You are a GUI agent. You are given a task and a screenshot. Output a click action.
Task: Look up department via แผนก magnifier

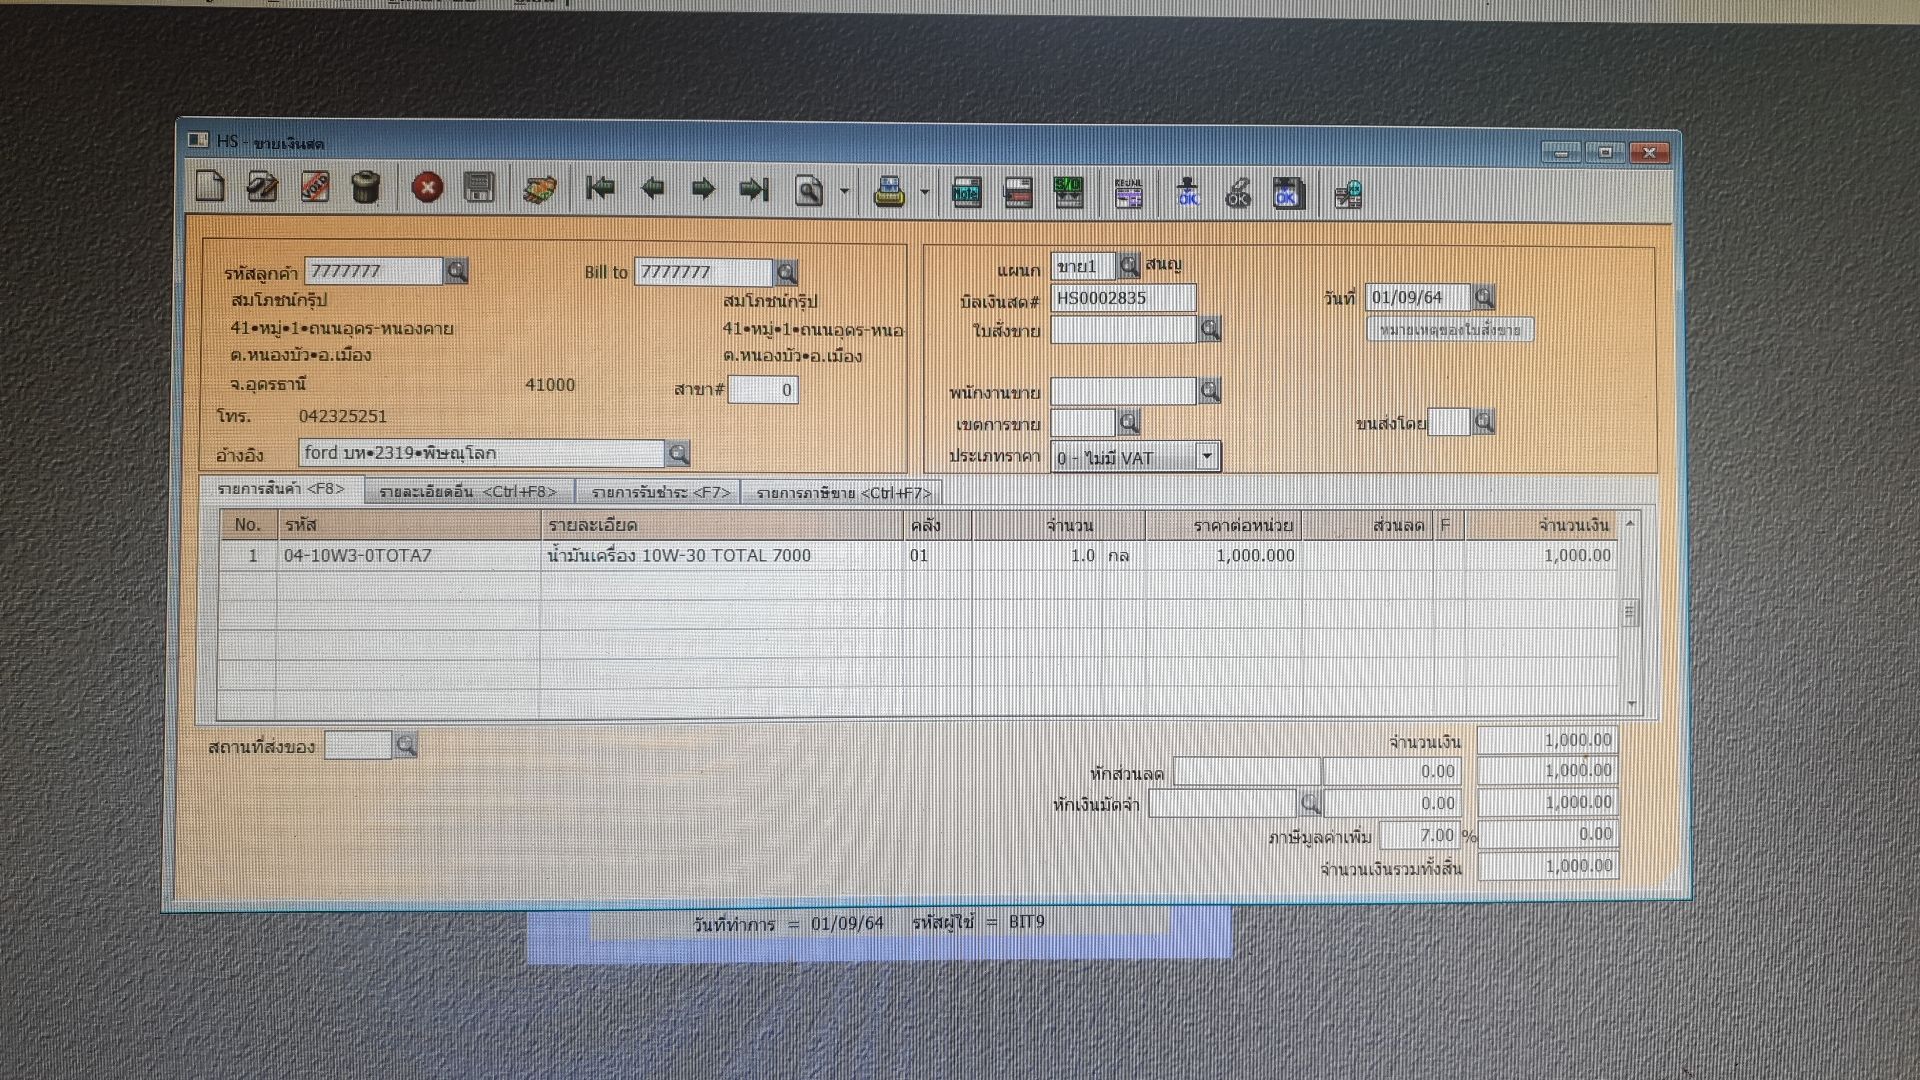[1129, 266]
